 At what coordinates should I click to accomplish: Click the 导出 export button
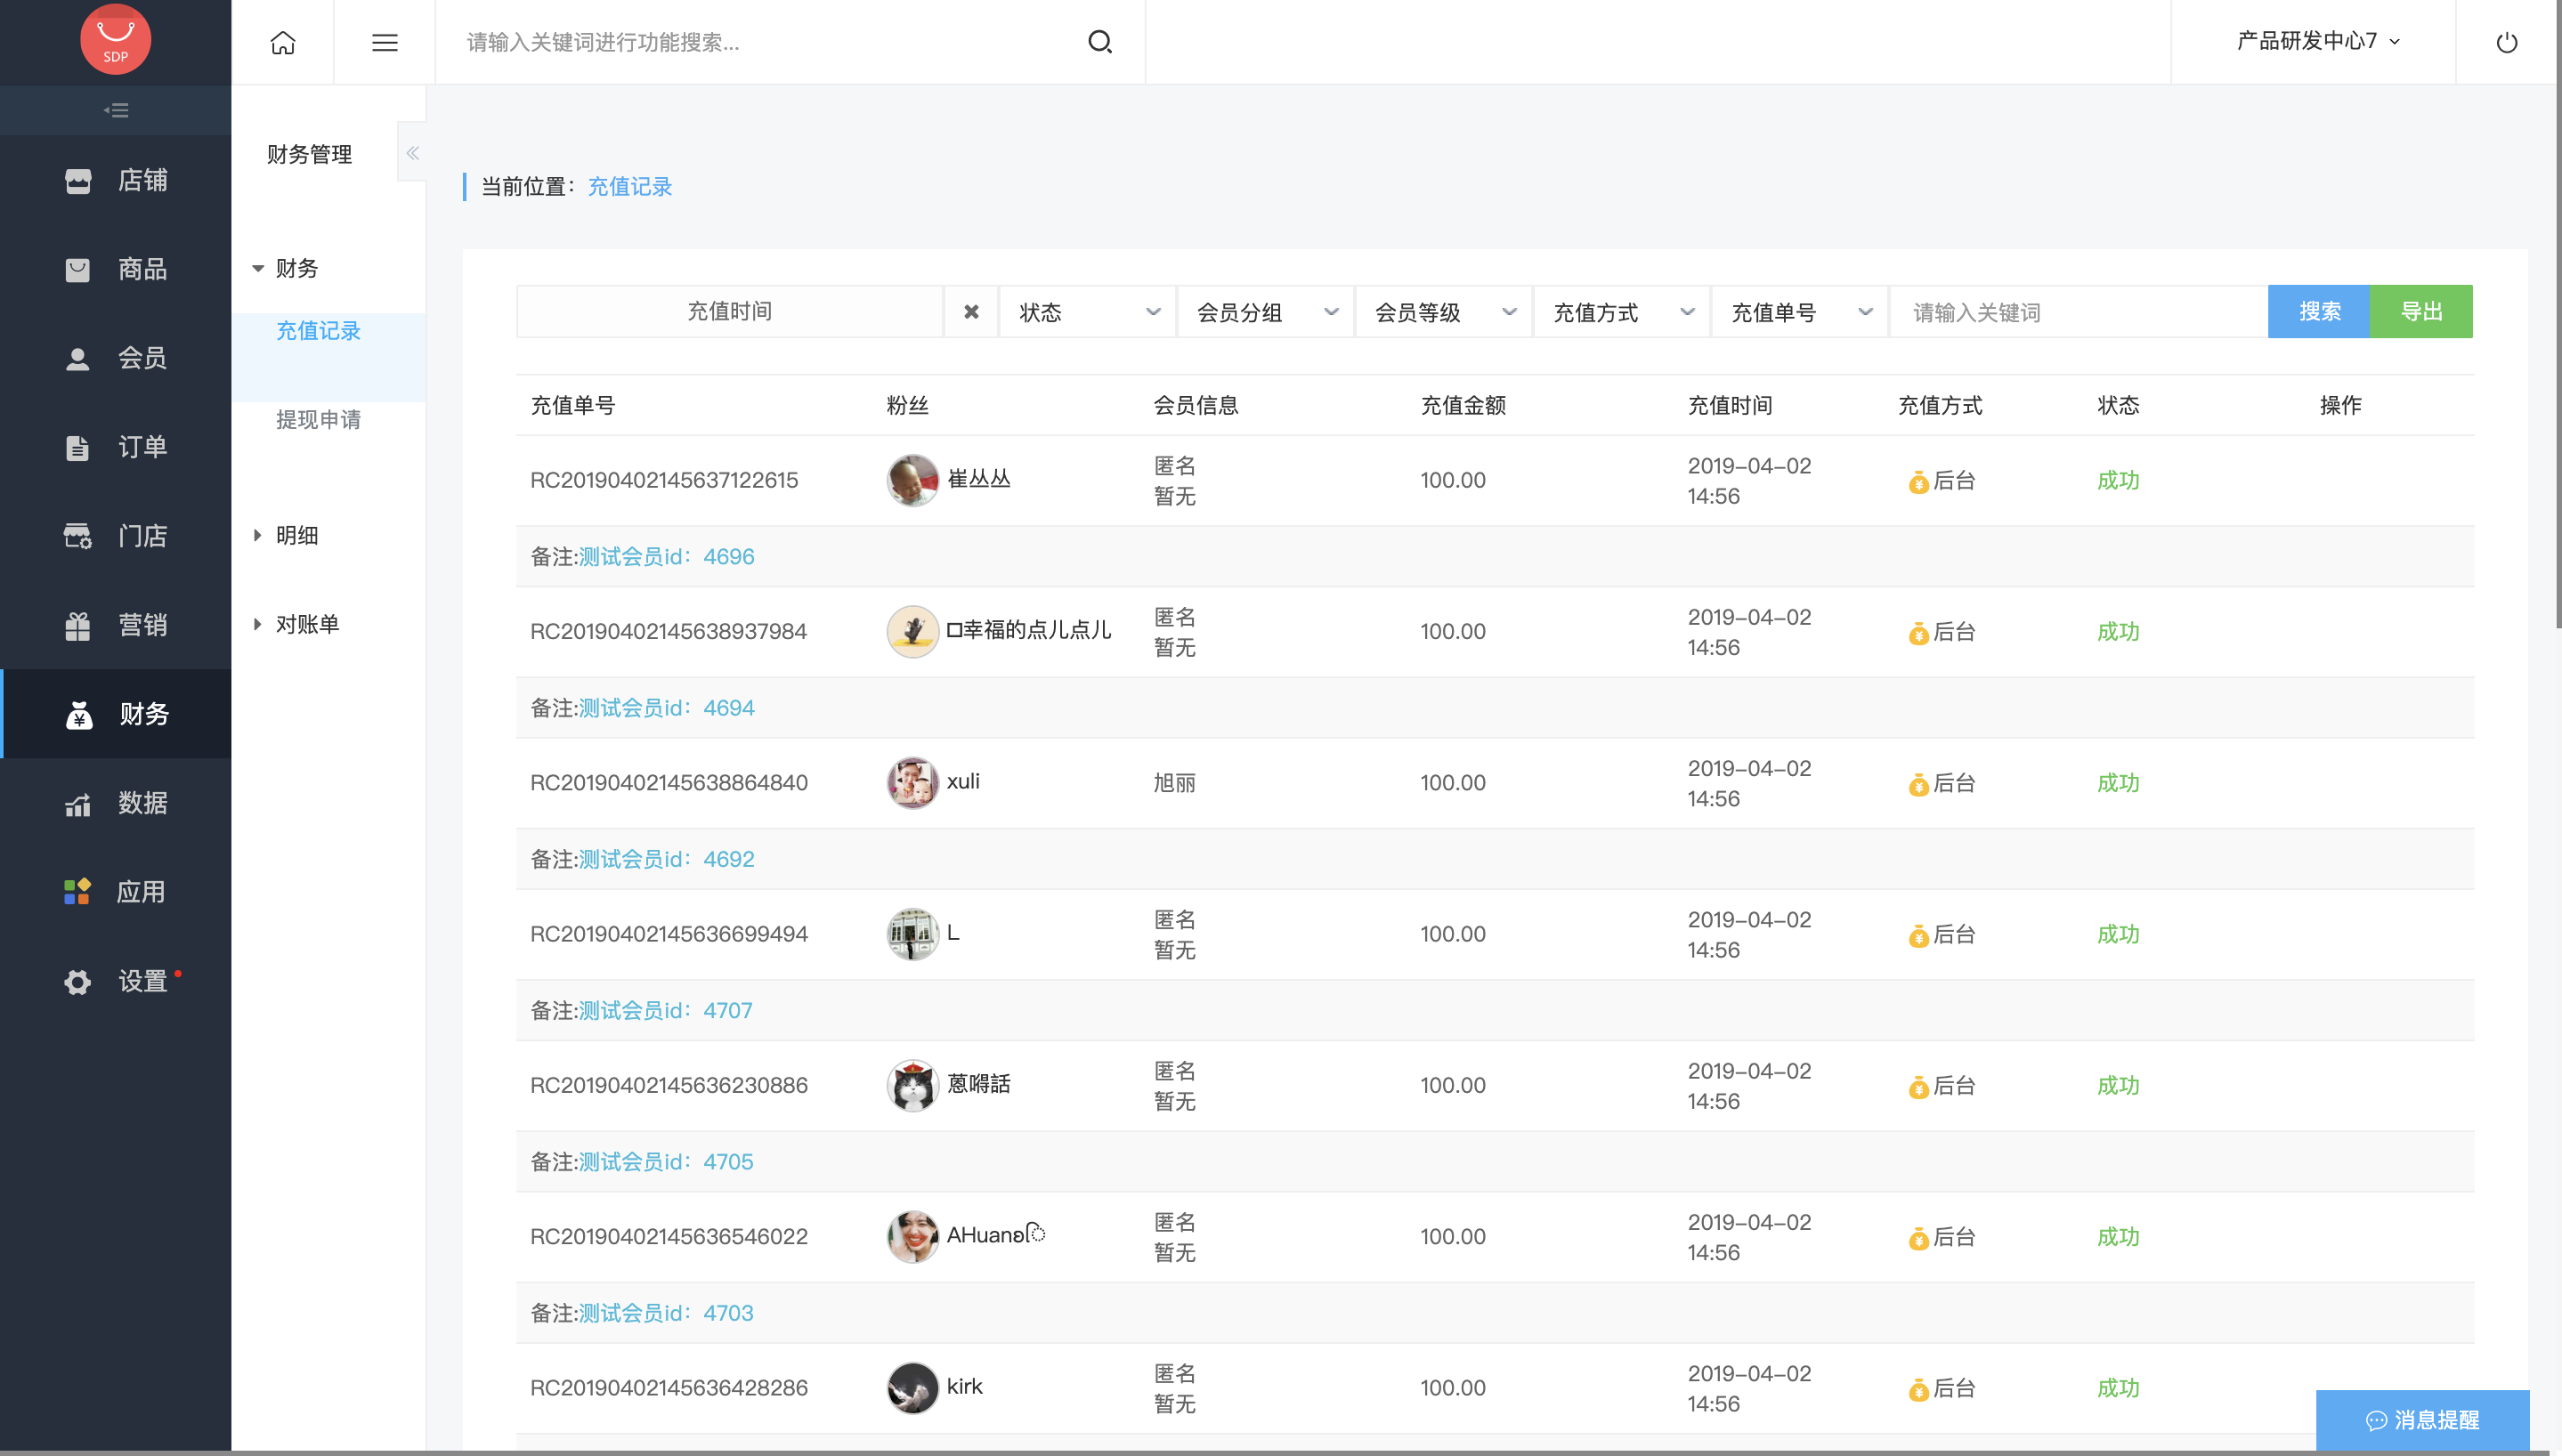tap(2422, 312)
